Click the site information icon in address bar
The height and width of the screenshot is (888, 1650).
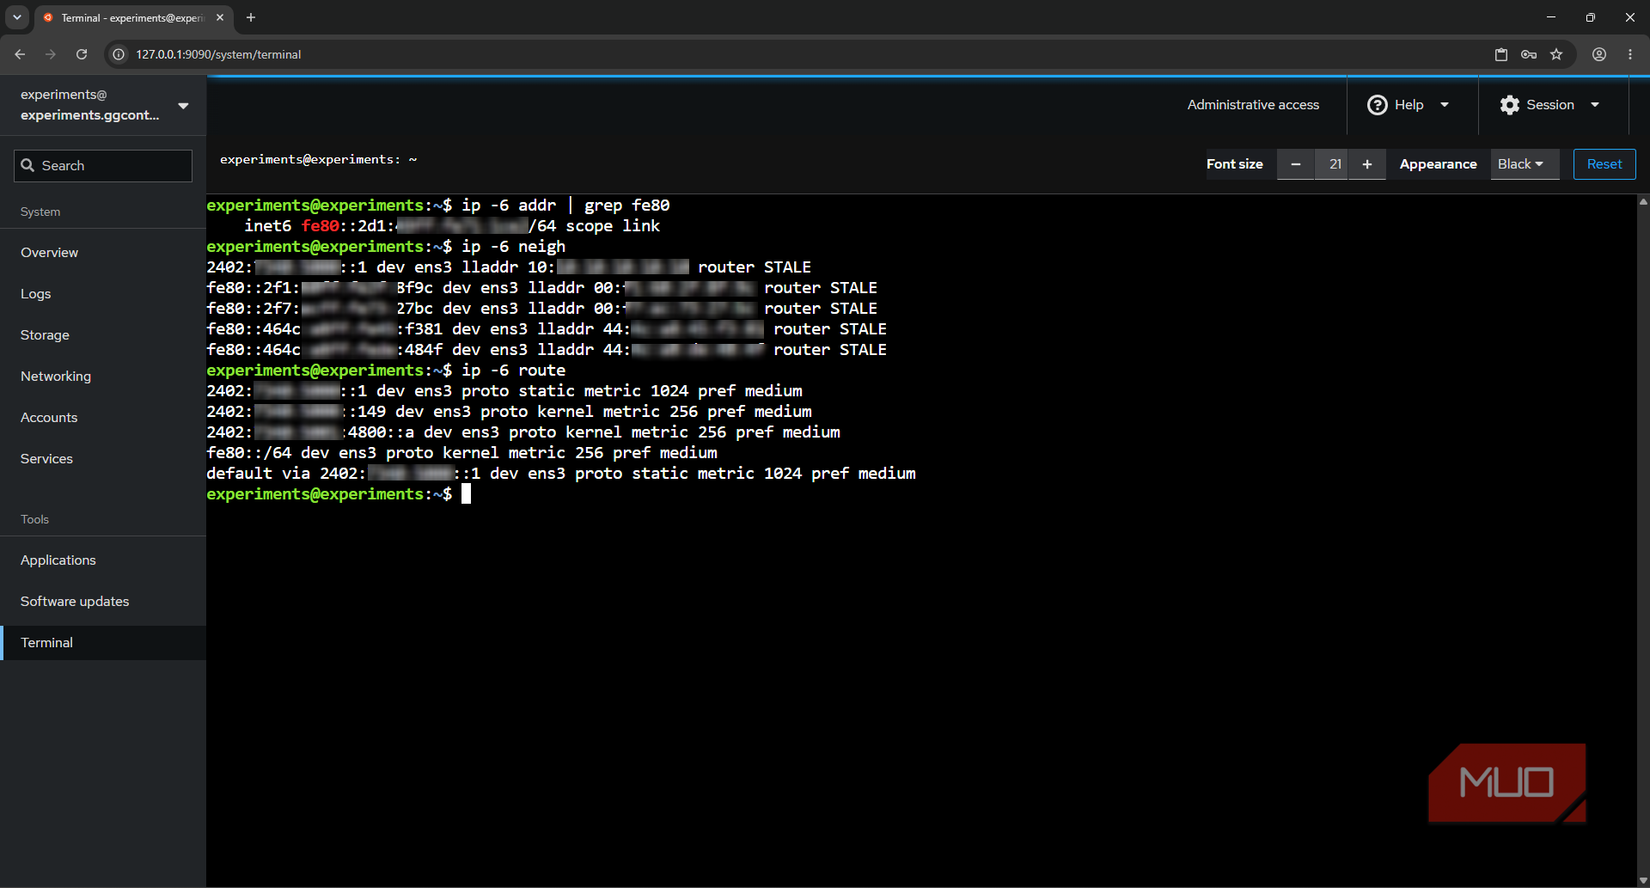pyautogui.click(x=118, y=54)
